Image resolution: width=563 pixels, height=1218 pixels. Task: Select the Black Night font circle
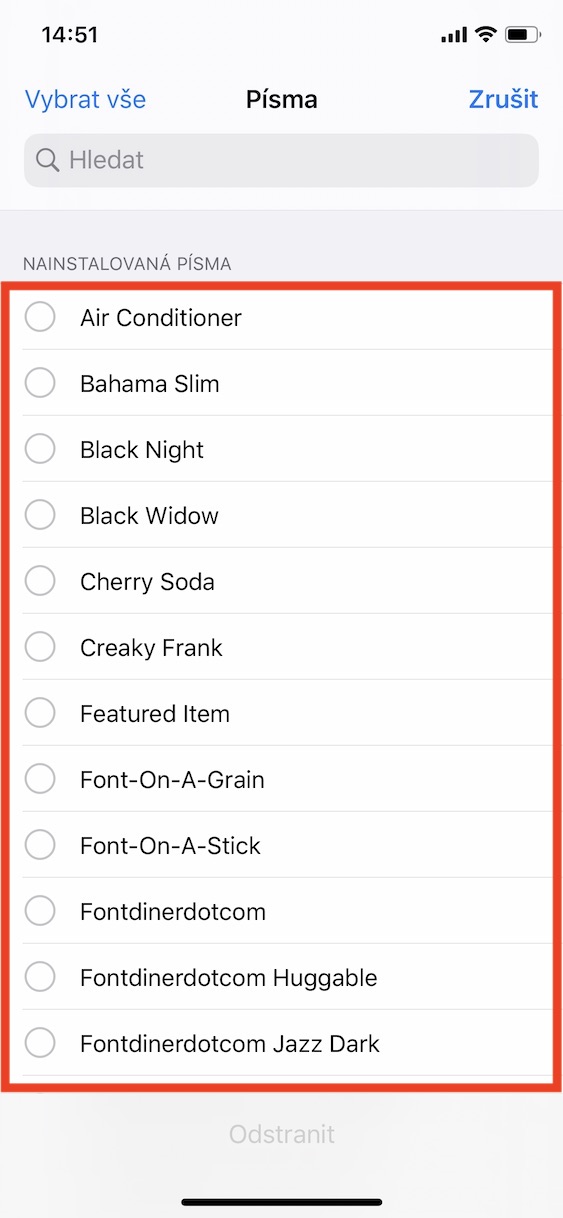coord(40,449)
